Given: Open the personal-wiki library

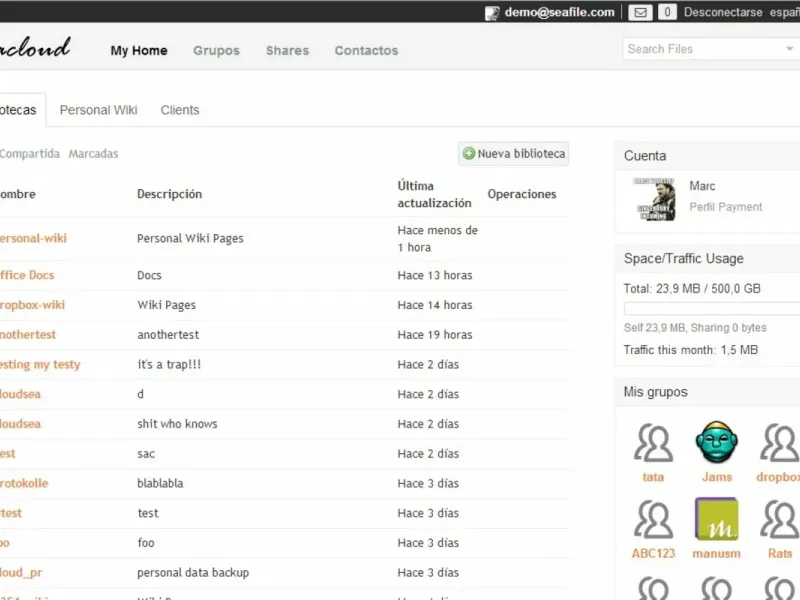Looking at the screenshot, I should (x=33, y=238).
